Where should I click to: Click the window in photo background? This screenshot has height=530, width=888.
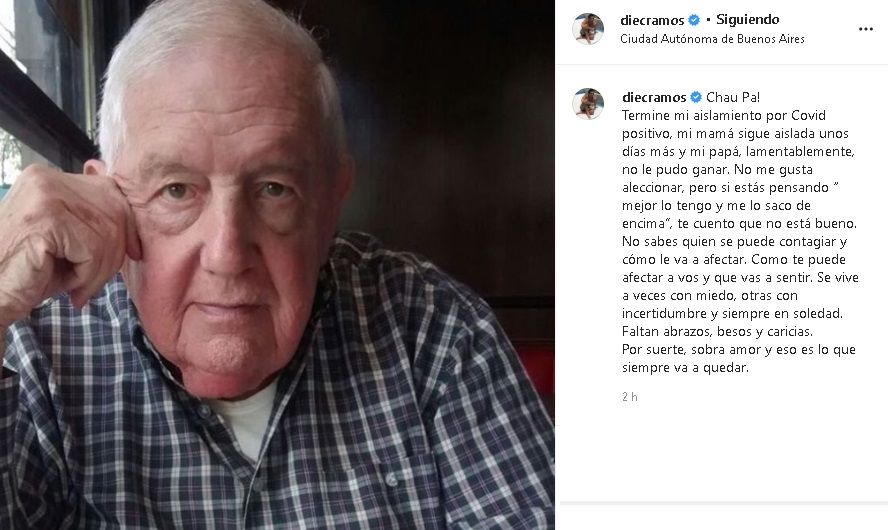point(34,85)
